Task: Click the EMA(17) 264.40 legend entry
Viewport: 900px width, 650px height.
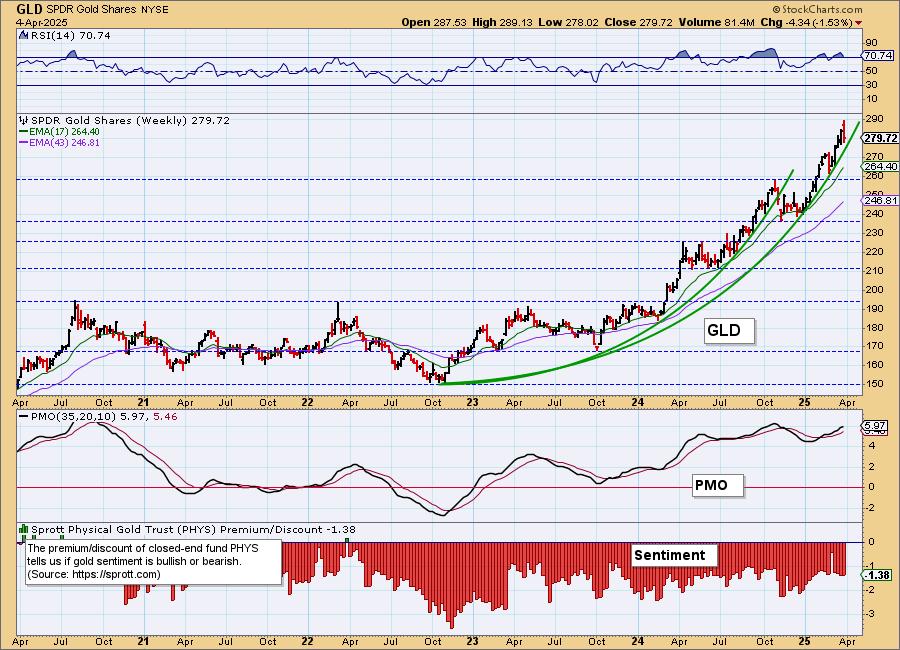Action: coord(60,131)
